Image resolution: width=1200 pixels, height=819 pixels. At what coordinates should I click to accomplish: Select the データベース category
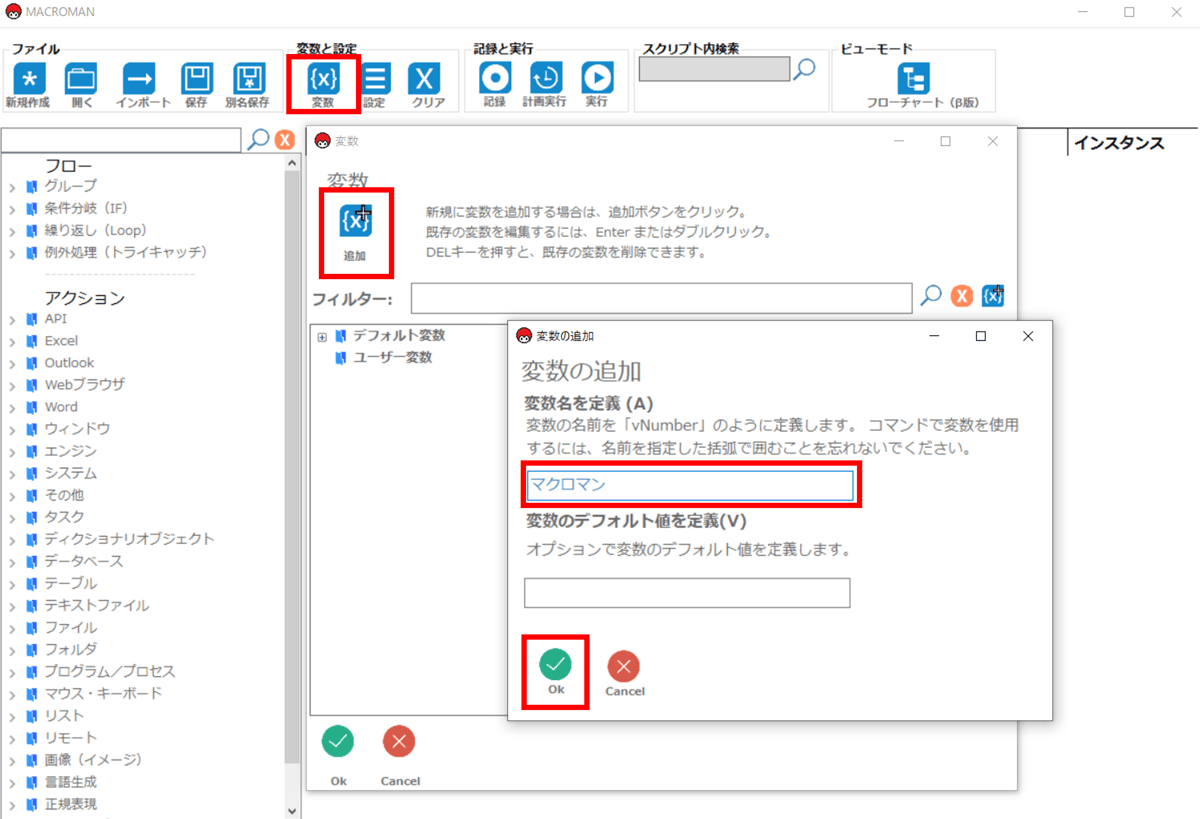(84, 561)
